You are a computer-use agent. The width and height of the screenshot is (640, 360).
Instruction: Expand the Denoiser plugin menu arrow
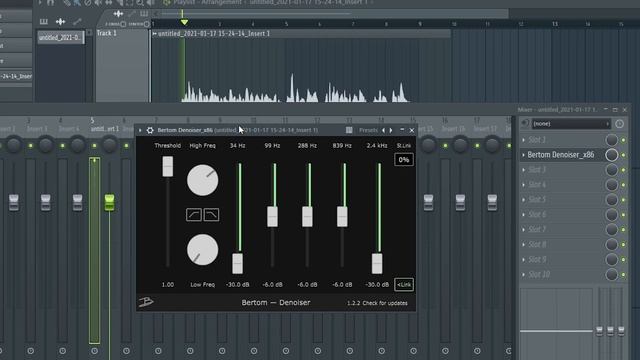pos(140,130)
